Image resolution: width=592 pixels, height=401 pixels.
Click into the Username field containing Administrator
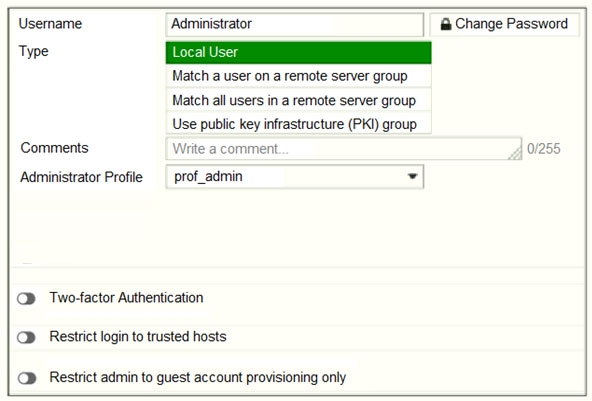tap(294, 24)
